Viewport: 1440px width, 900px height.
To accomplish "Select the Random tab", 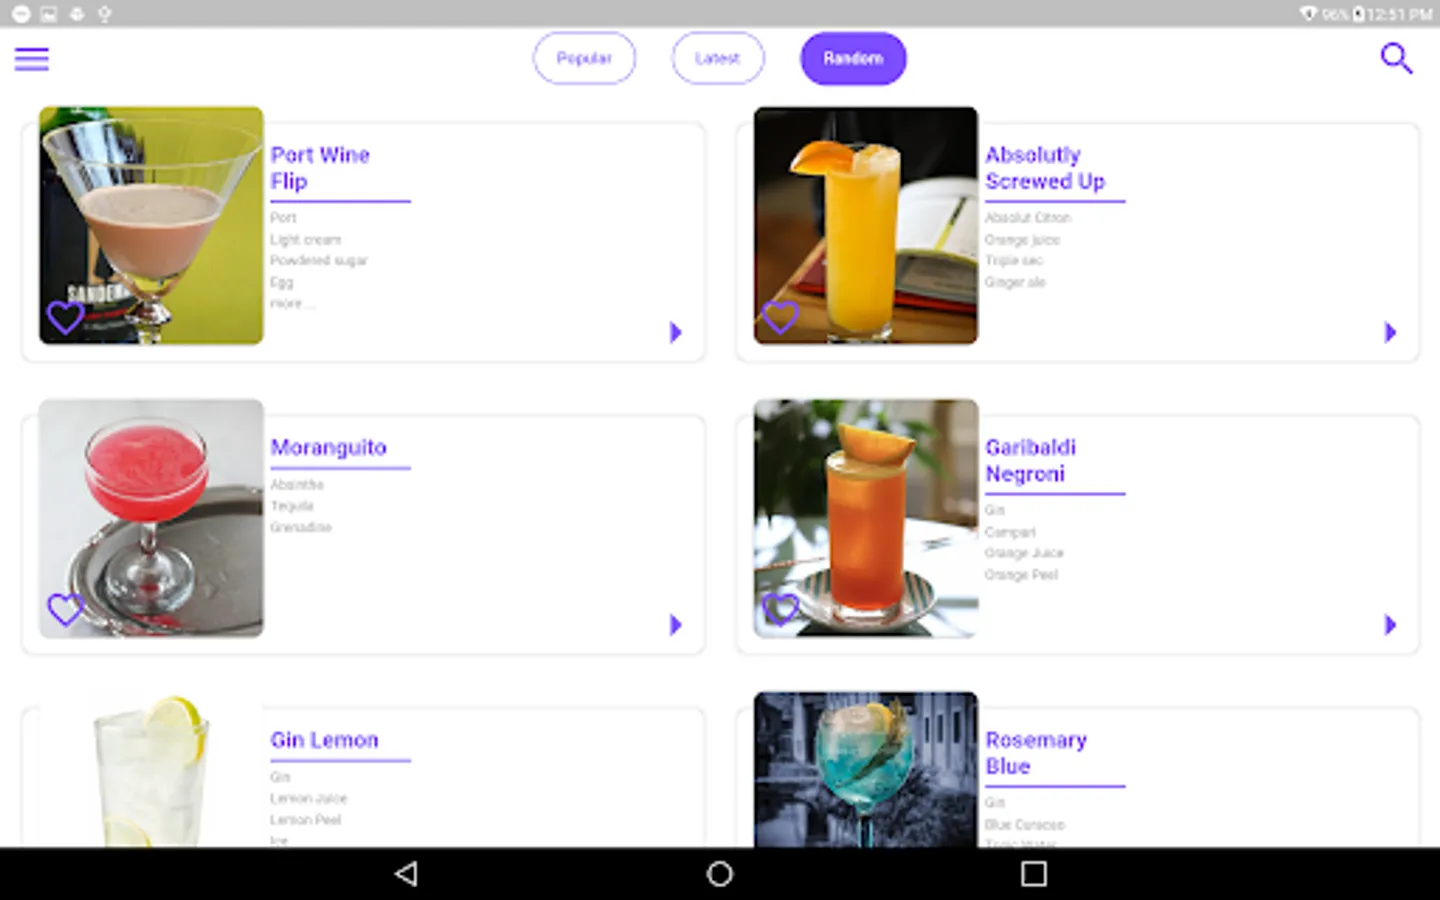I will [x=853, y=58].
